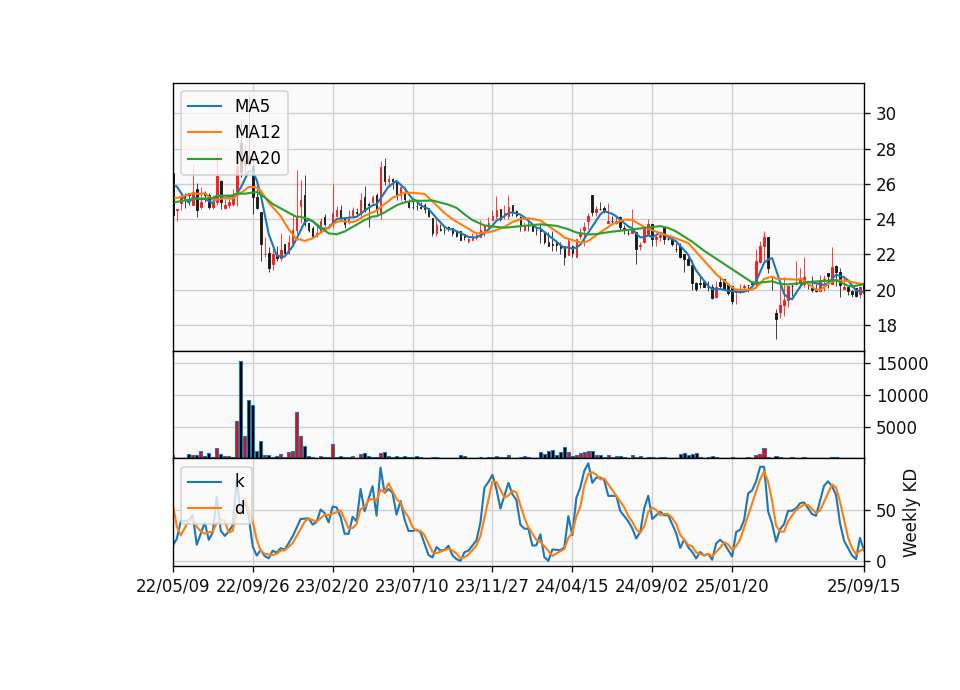Click the d legend label
The width and height of the screenshot is (960, 690).
[240, 508]
